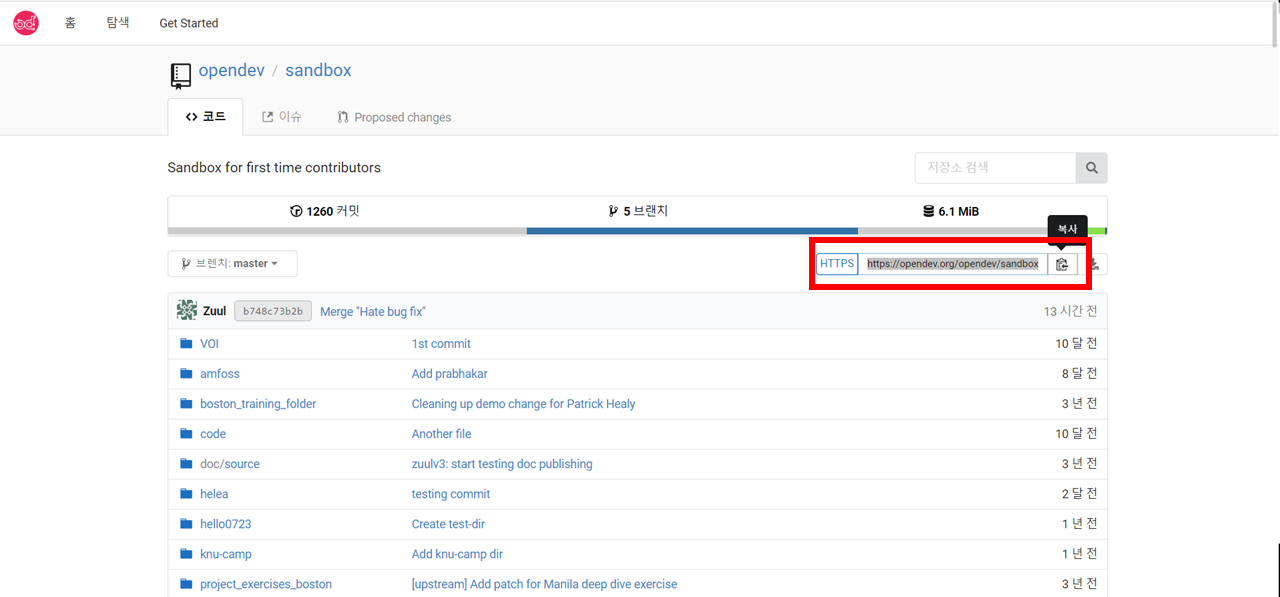Image resolution: width=1280 pixels, height=597 pixels.
Task: Click the download repository icon
Action: (x=1095, y=264)
